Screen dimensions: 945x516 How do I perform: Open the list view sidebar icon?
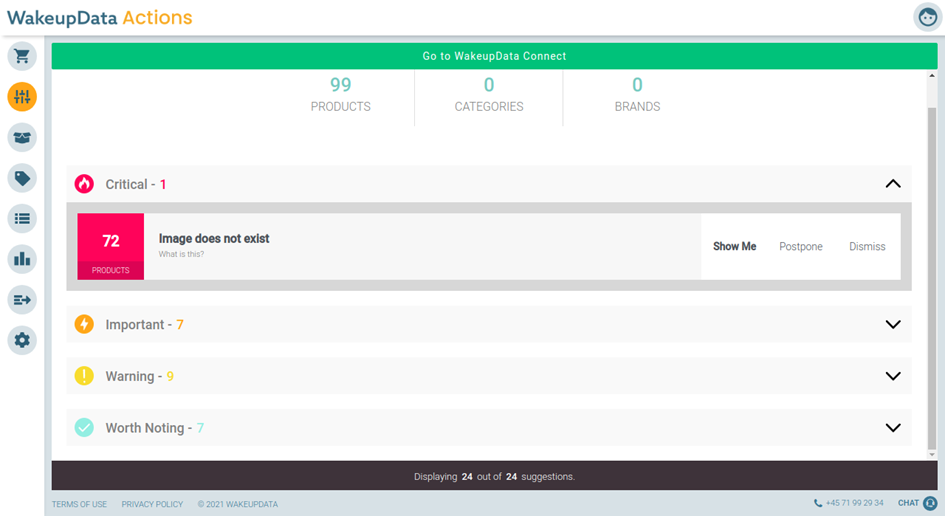22,219
